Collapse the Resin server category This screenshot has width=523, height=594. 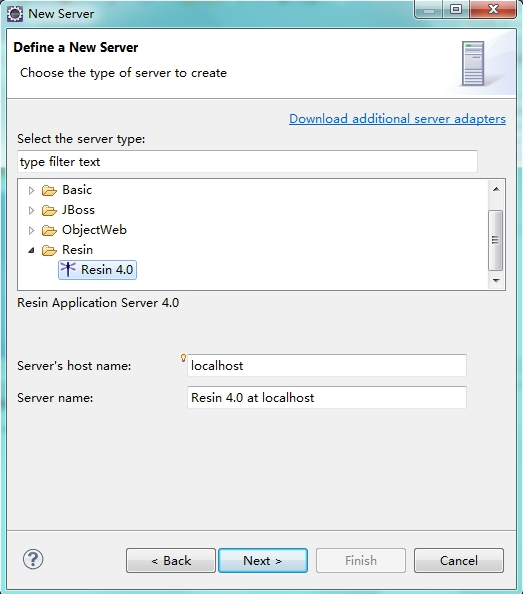point(31,250)
